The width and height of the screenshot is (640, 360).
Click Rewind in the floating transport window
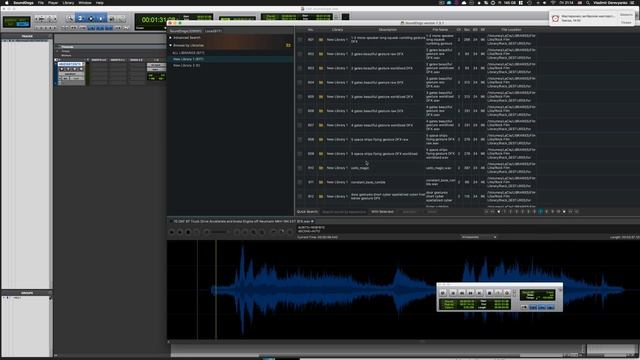462,293
